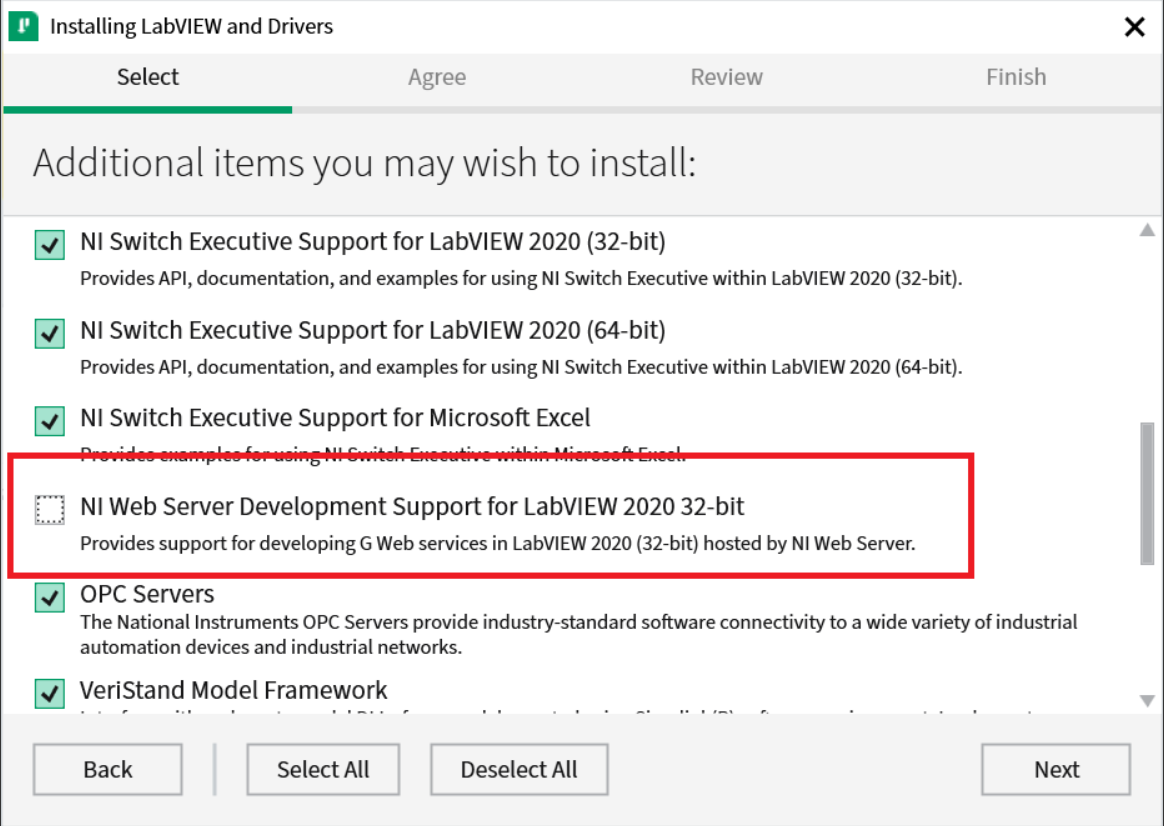
Task: Uncheck the VeriStand Model Framework checkbox
Action: (x=50, y=693)
